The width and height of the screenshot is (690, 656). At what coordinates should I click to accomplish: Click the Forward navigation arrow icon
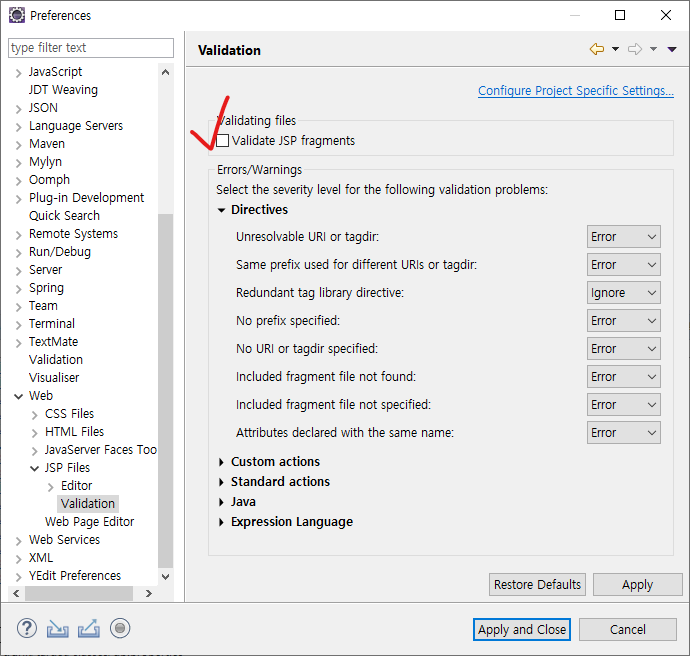635,49
